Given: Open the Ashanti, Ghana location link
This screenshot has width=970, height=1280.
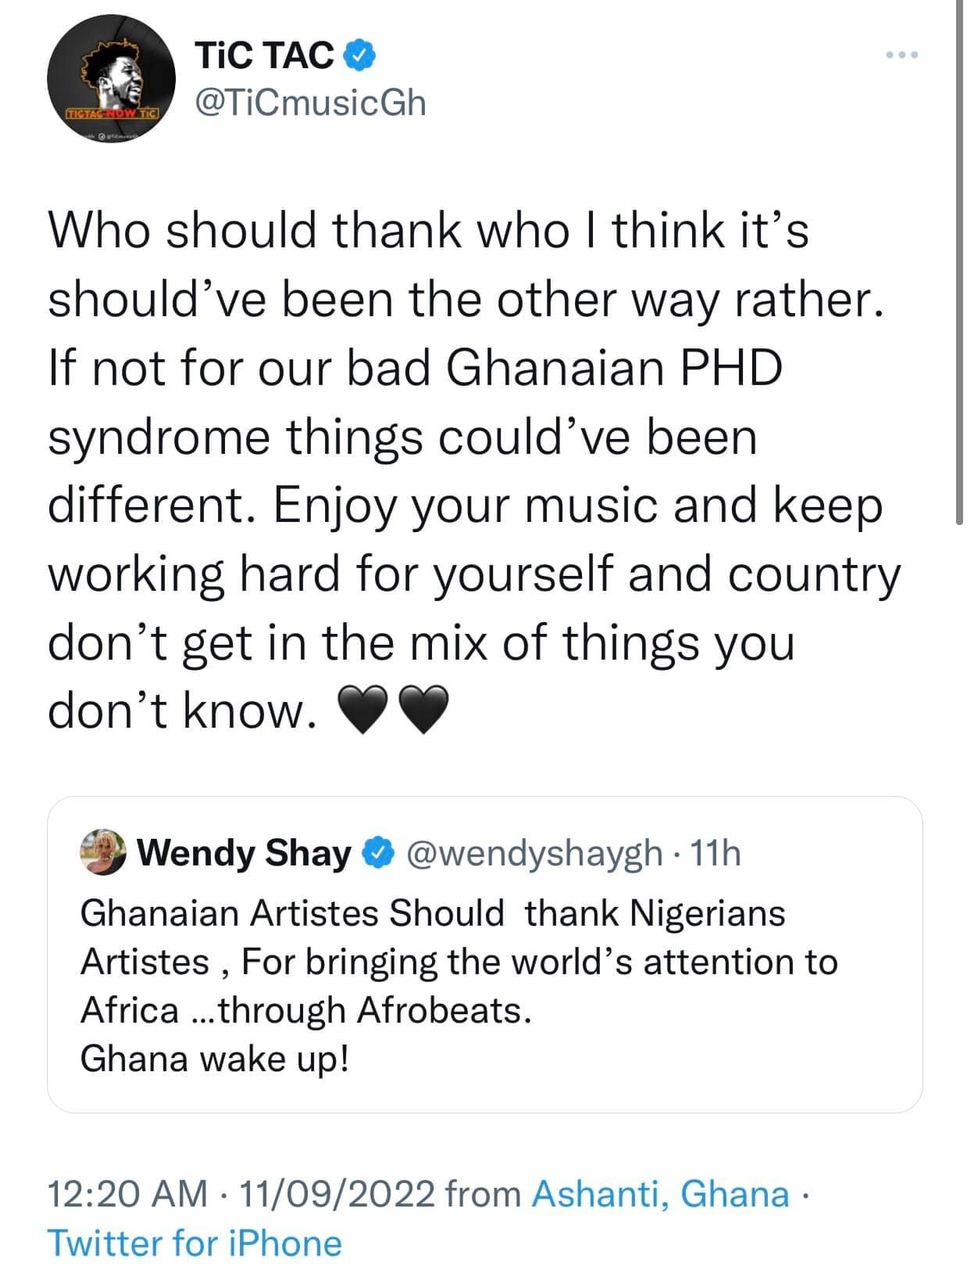Looking at the screenshot, I should (x=661, y=1194).
